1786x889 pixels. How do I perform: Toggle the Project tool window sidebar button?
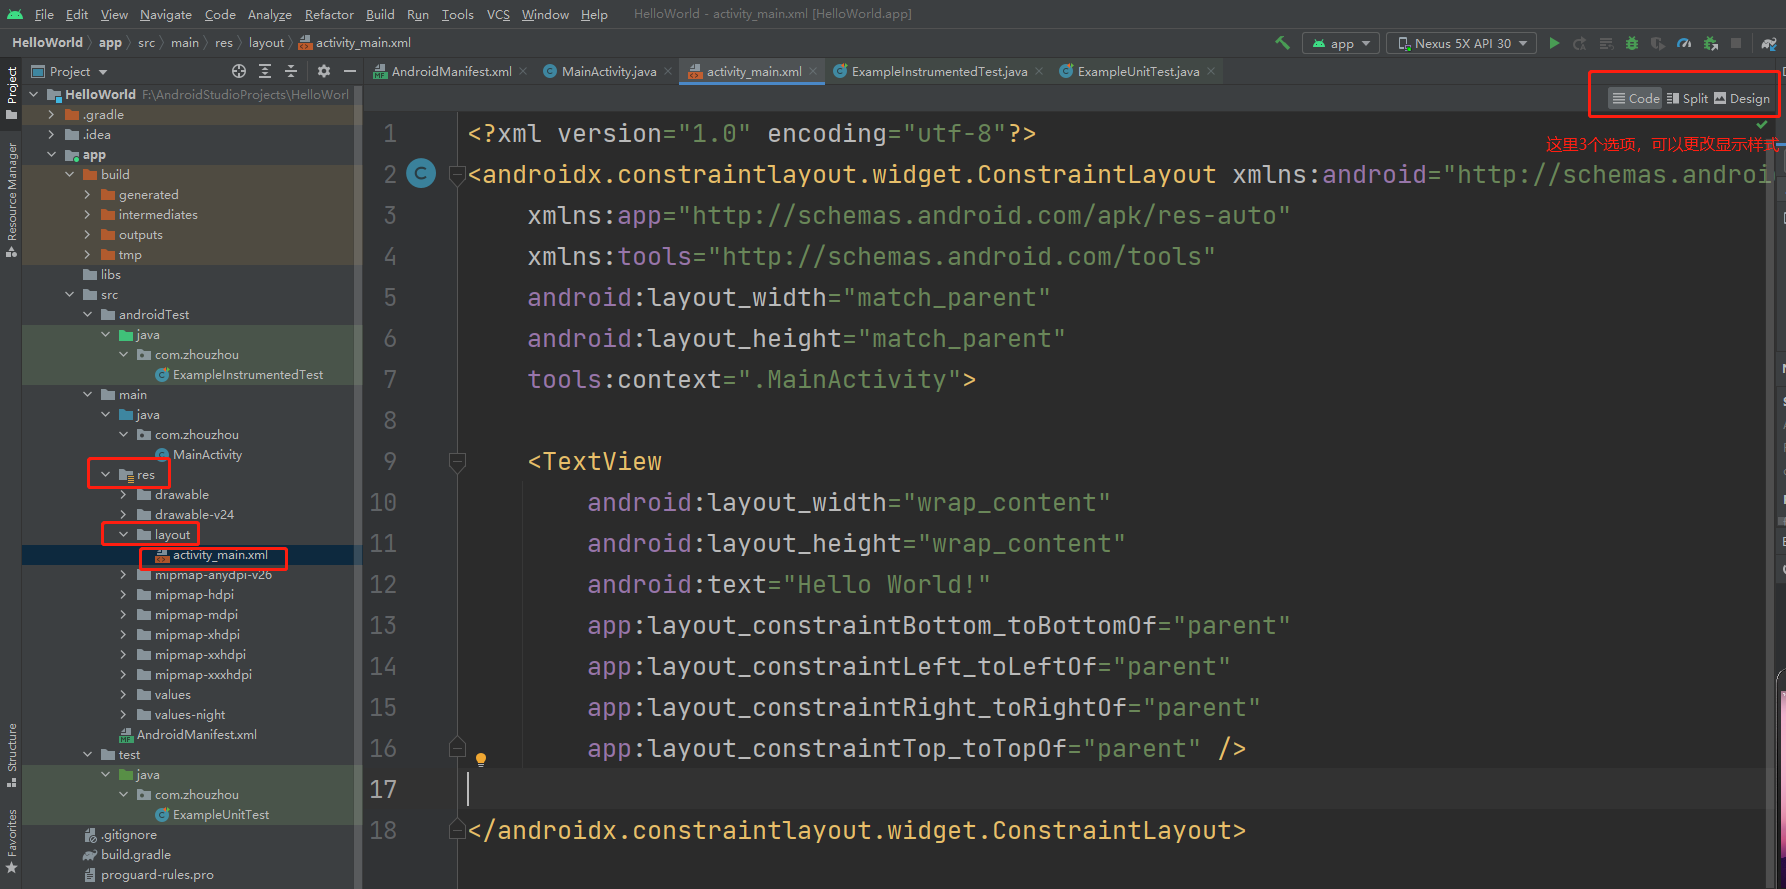click(11, 93)
